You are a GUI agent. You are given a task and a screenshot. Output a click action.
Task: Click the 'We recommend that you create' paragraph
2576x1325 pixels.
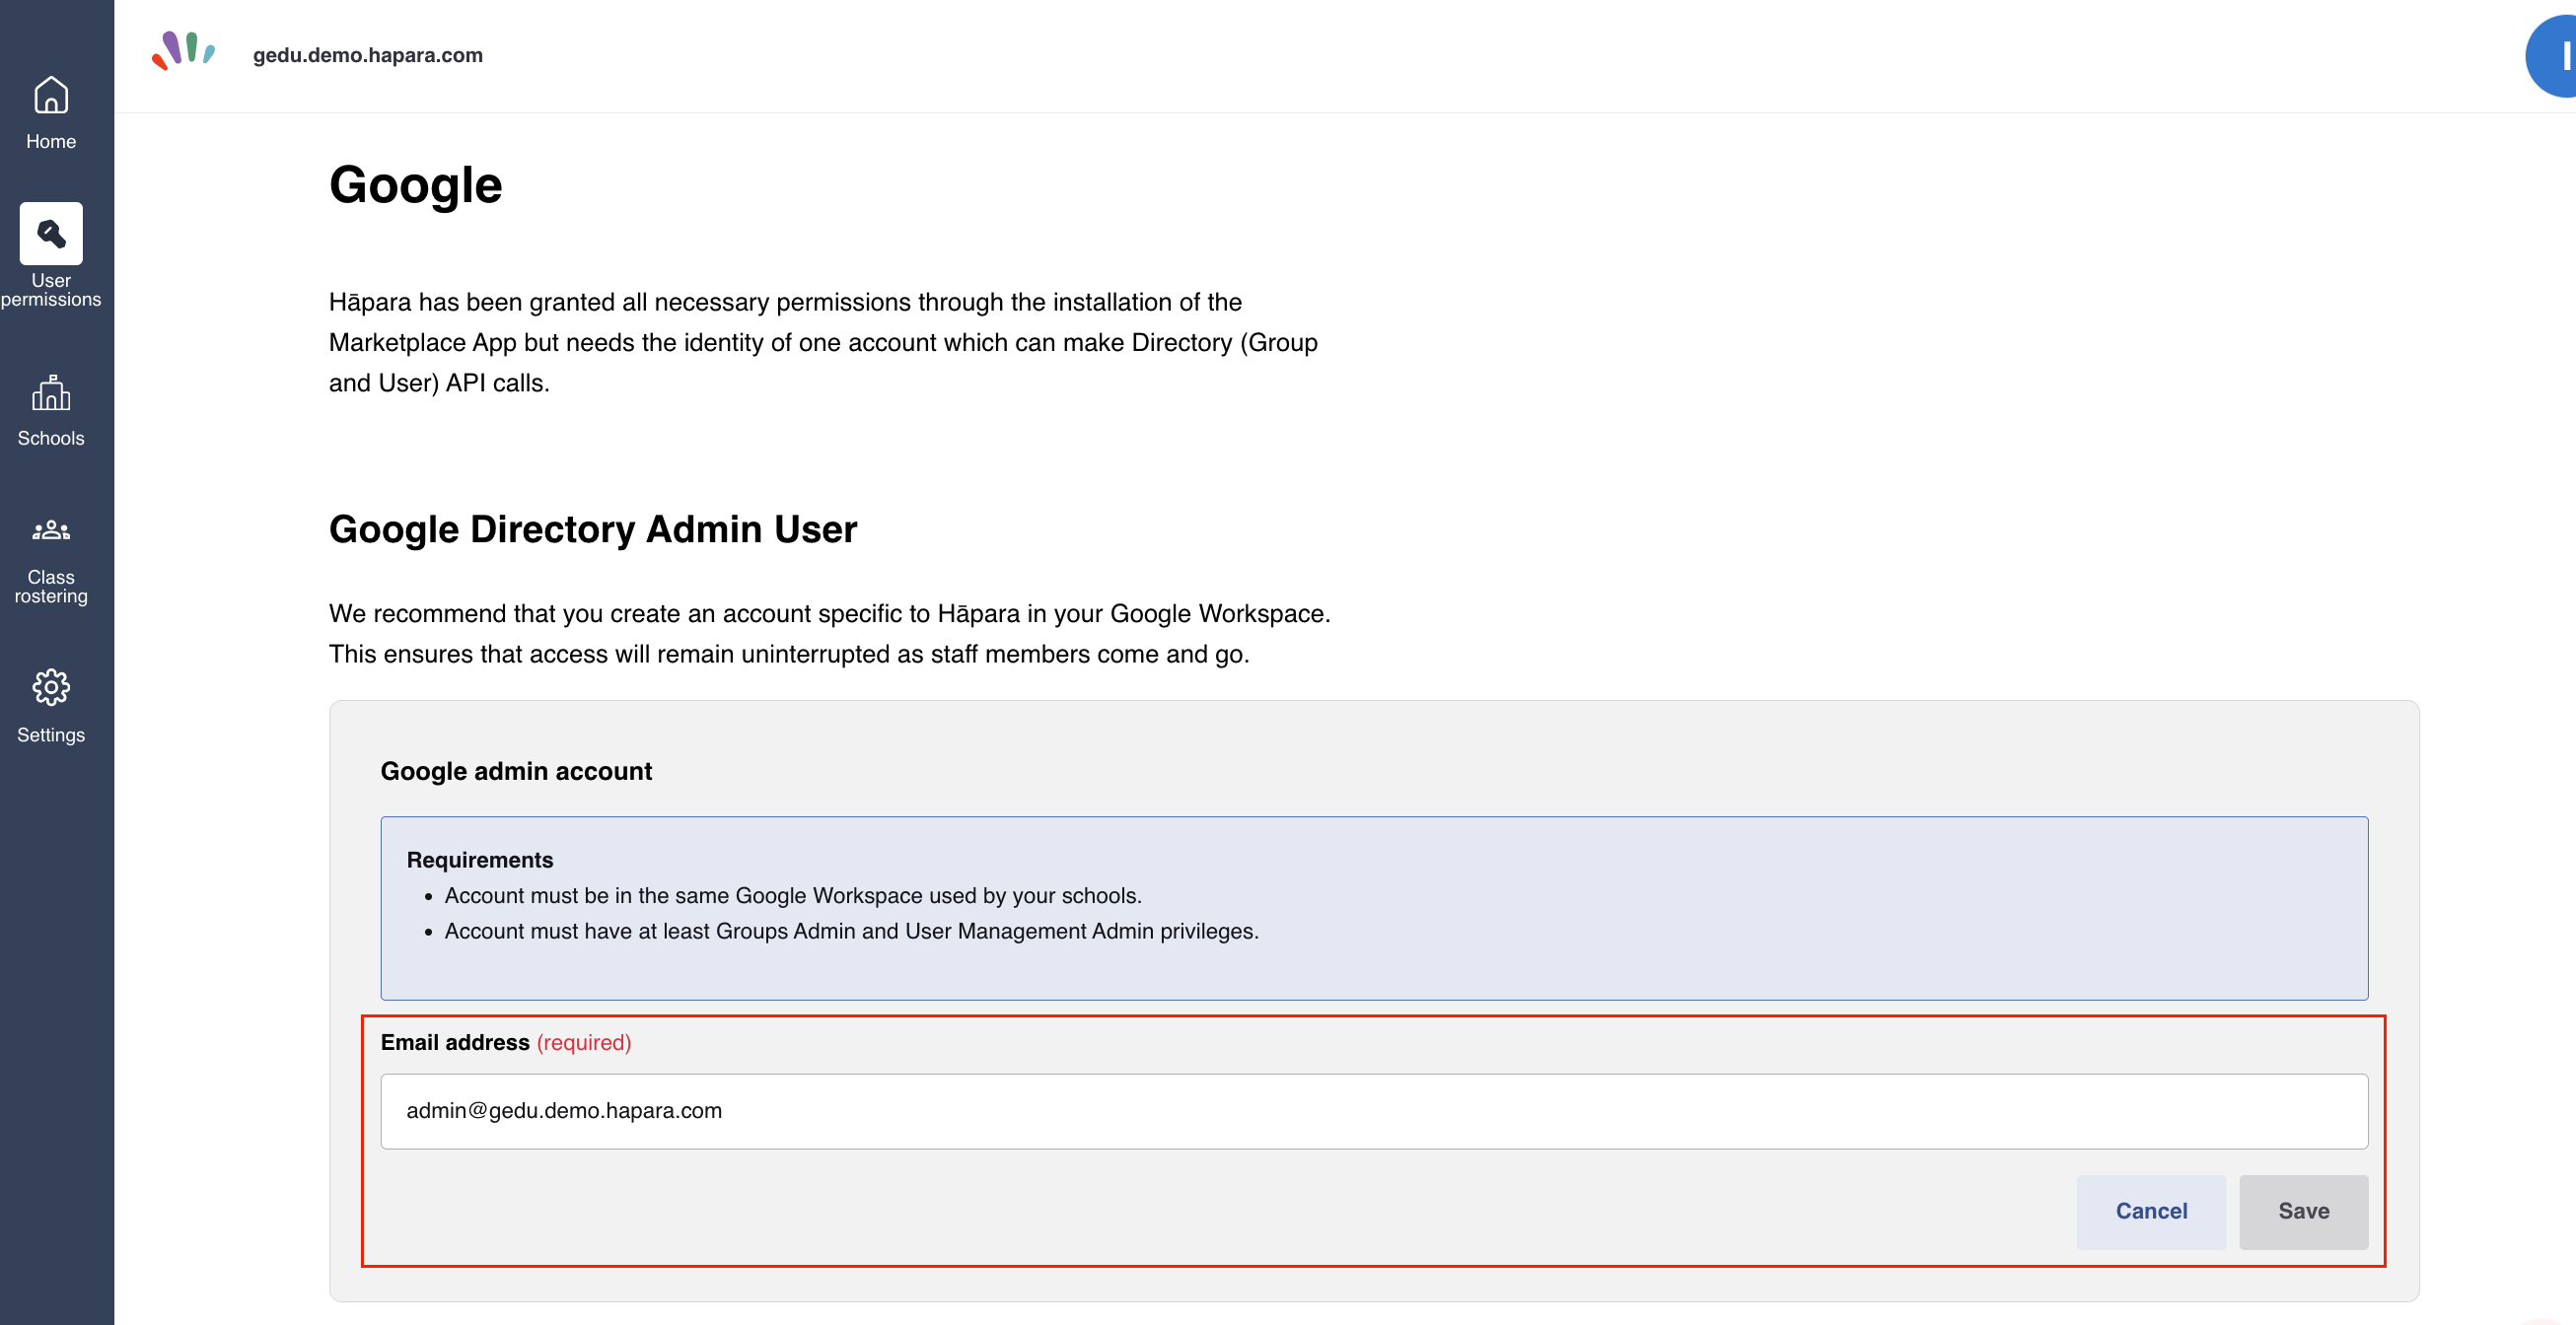830,634
